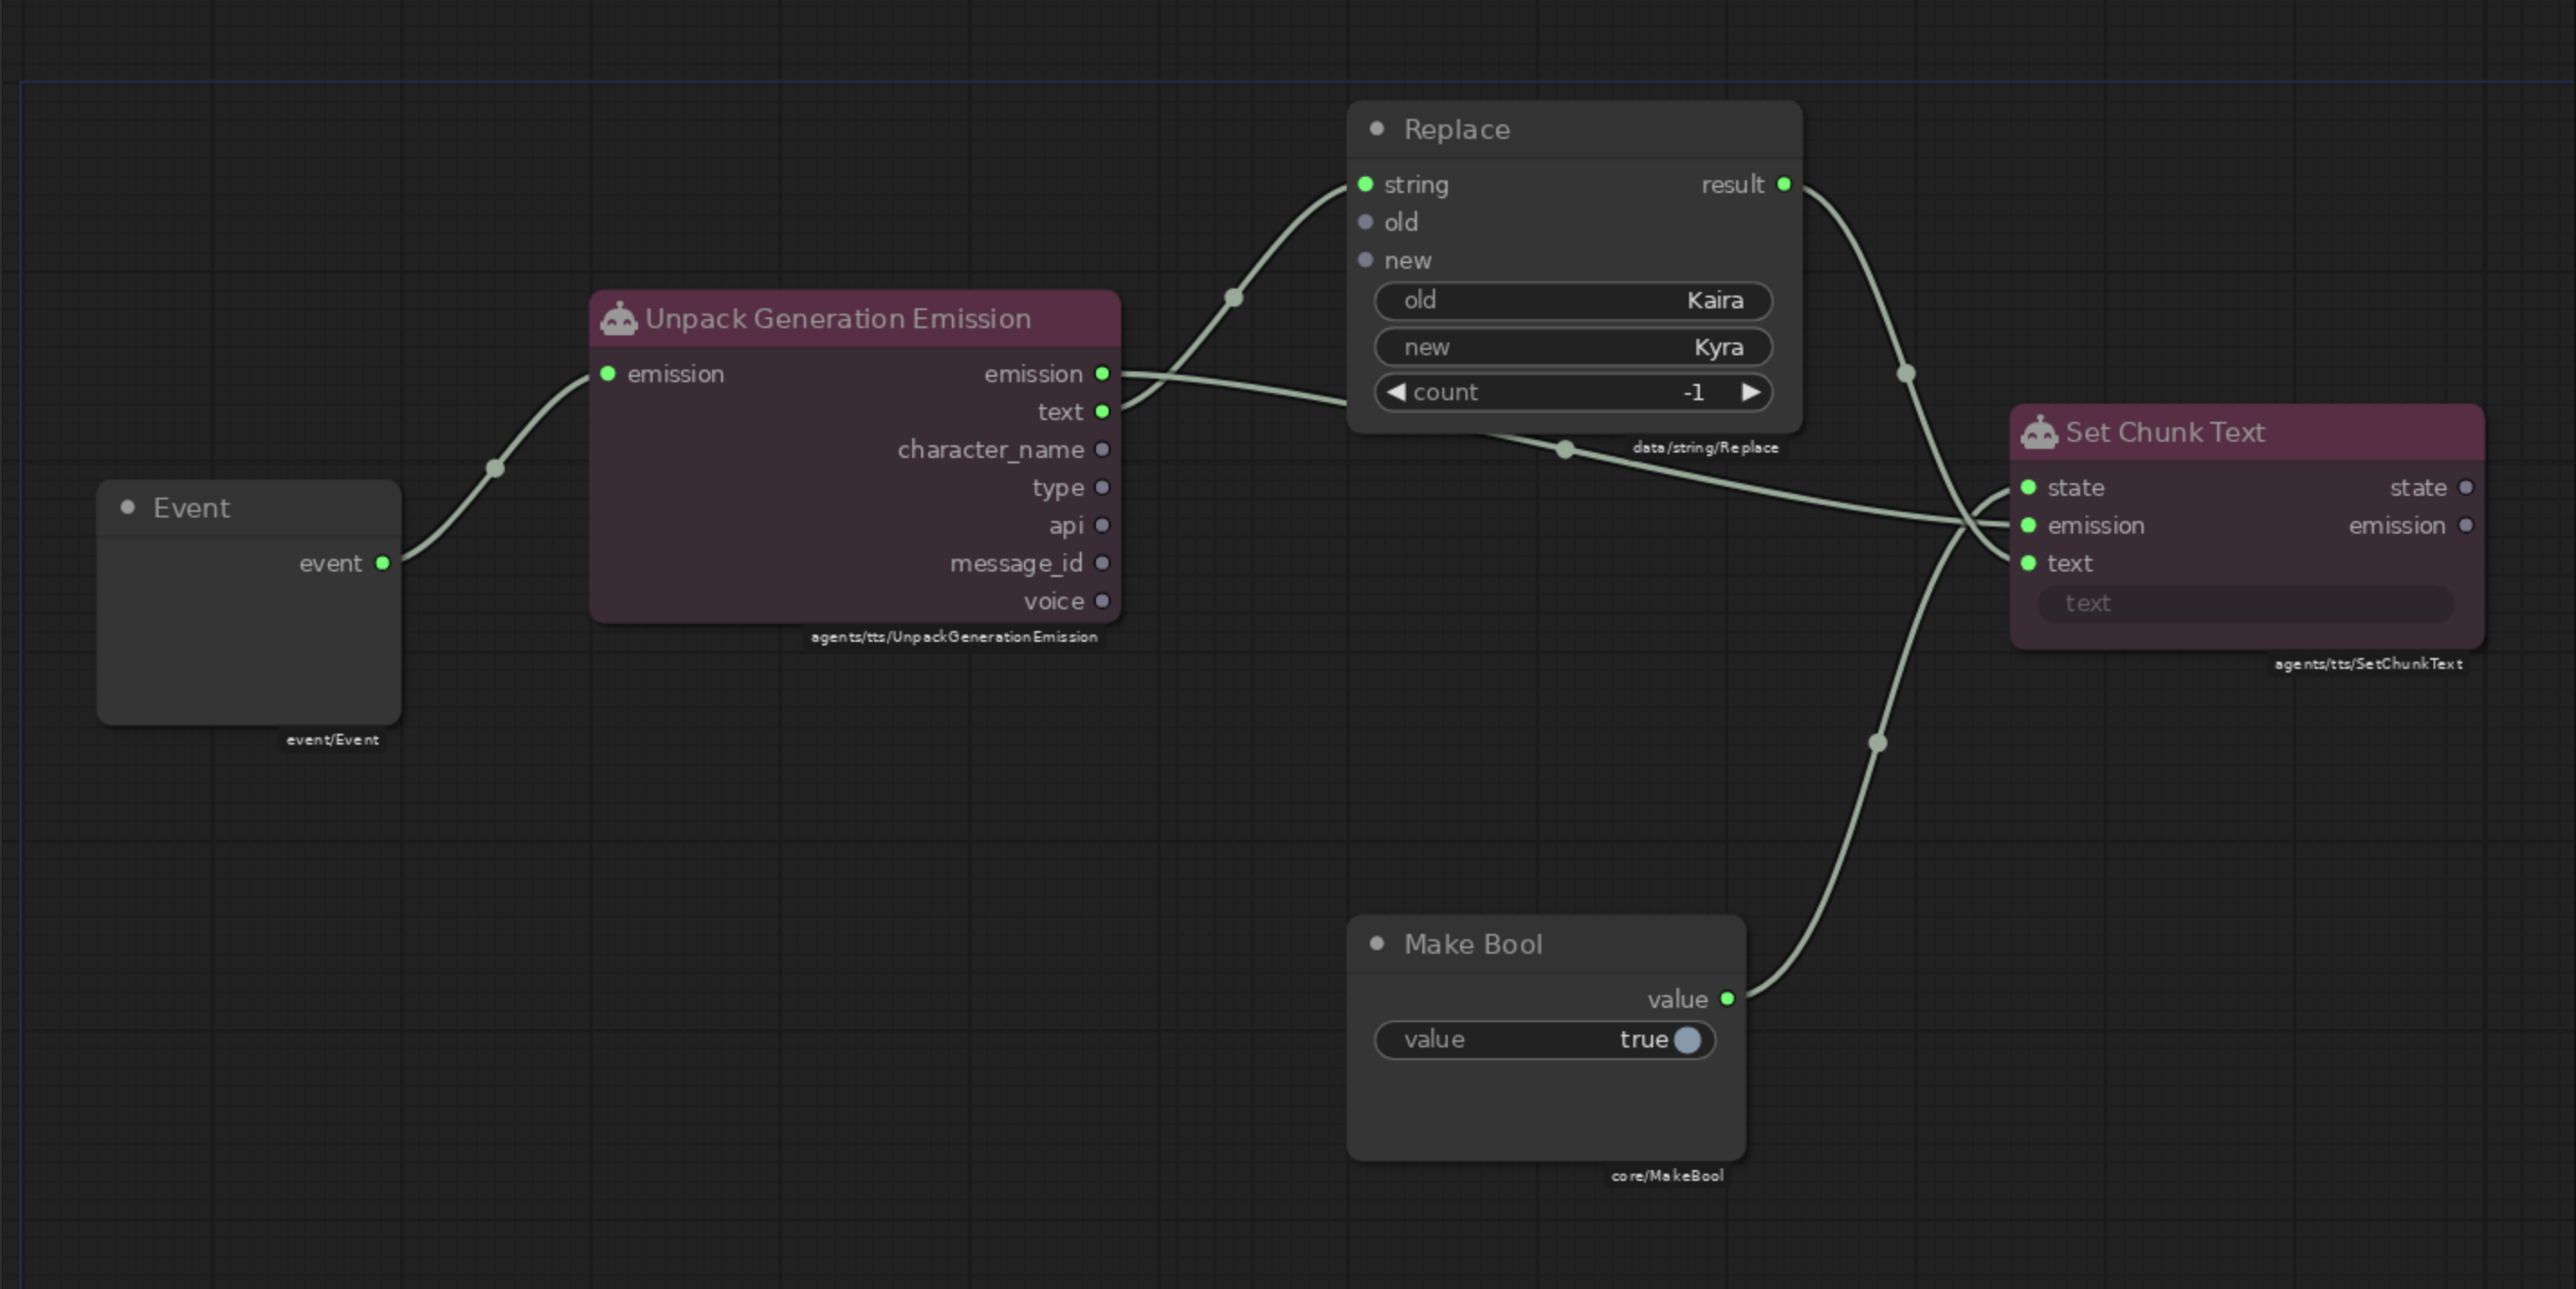Screen dimensions: 2576x1289
Task: Click Set Chunk Text text input socket
Action: (x=2029, y=563)
